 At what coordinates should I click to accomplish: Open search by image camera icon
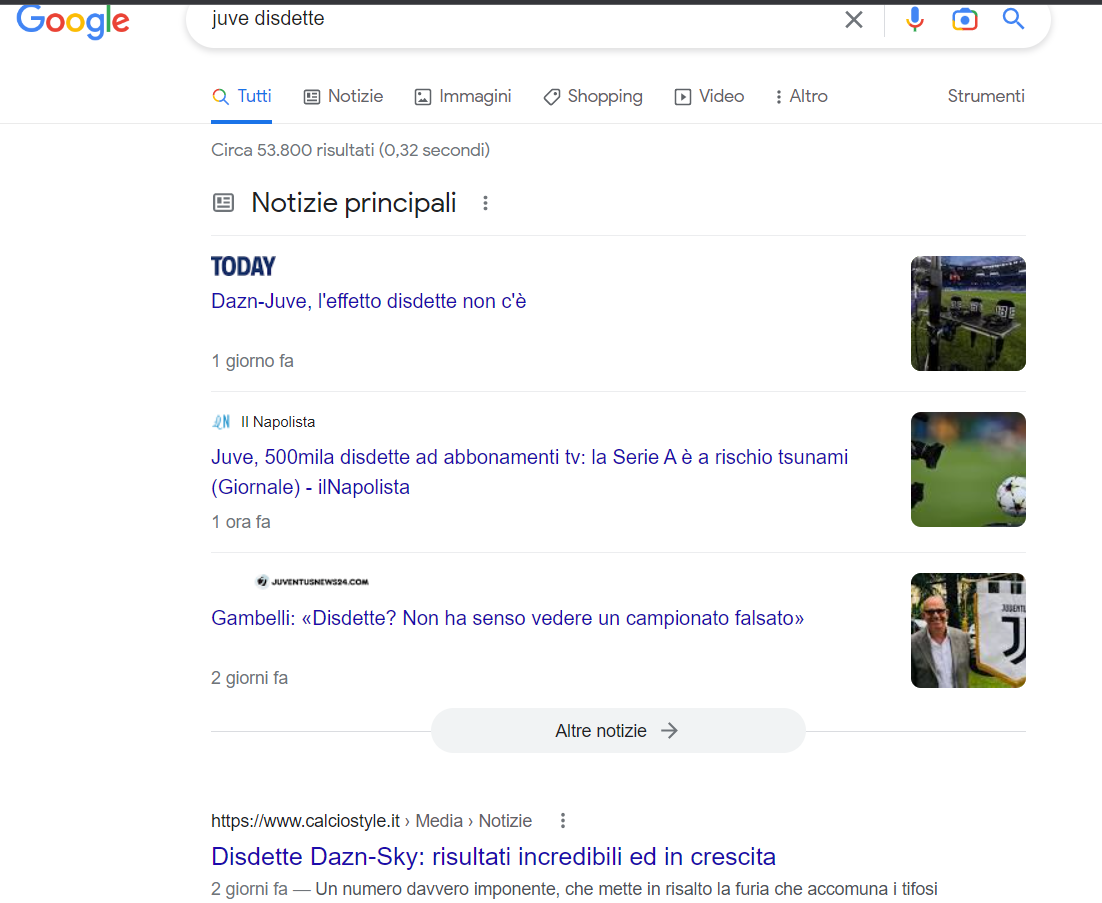[x=964, y=20]
